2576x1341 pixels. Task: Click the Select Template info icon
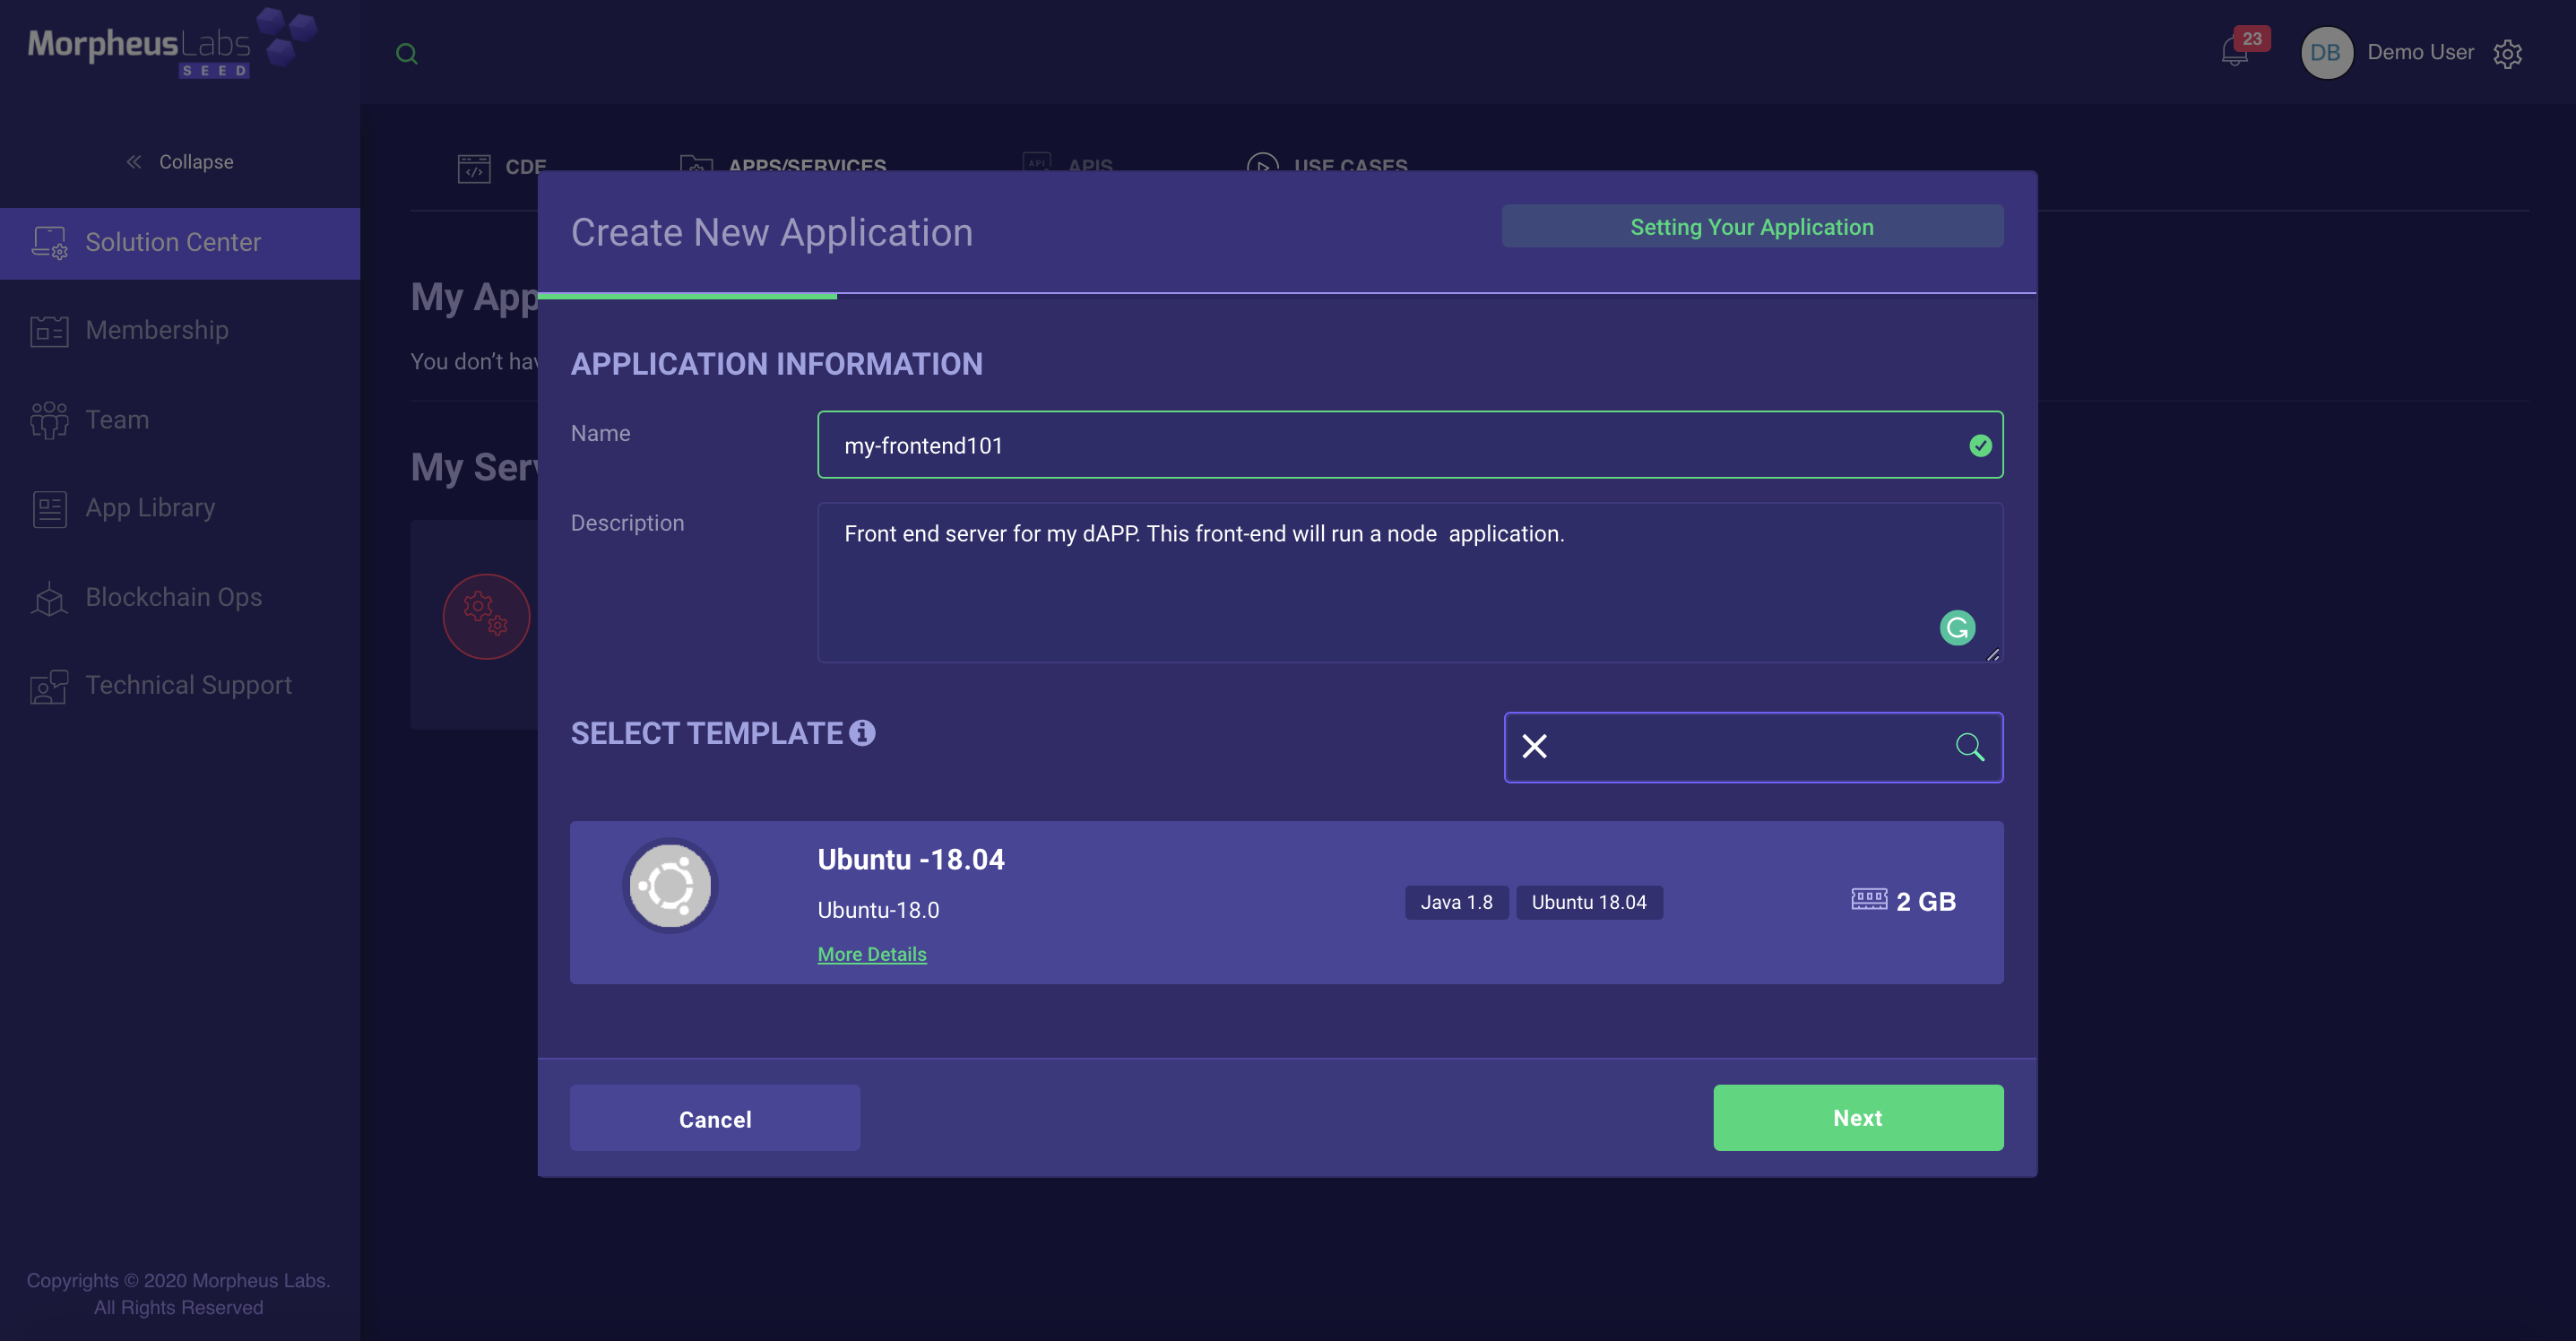tap(862, 733)
